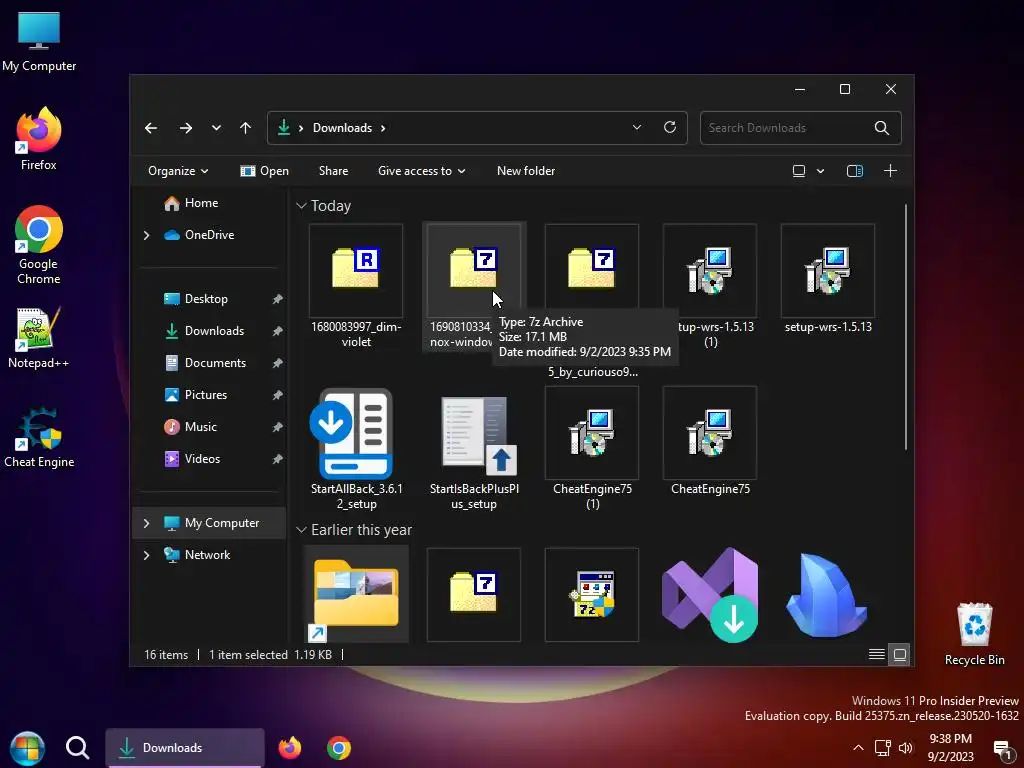This screenshot has height=768, width=1024.
Task: Open Google Chrome desktop shortcut
Action: coord(39,245)
